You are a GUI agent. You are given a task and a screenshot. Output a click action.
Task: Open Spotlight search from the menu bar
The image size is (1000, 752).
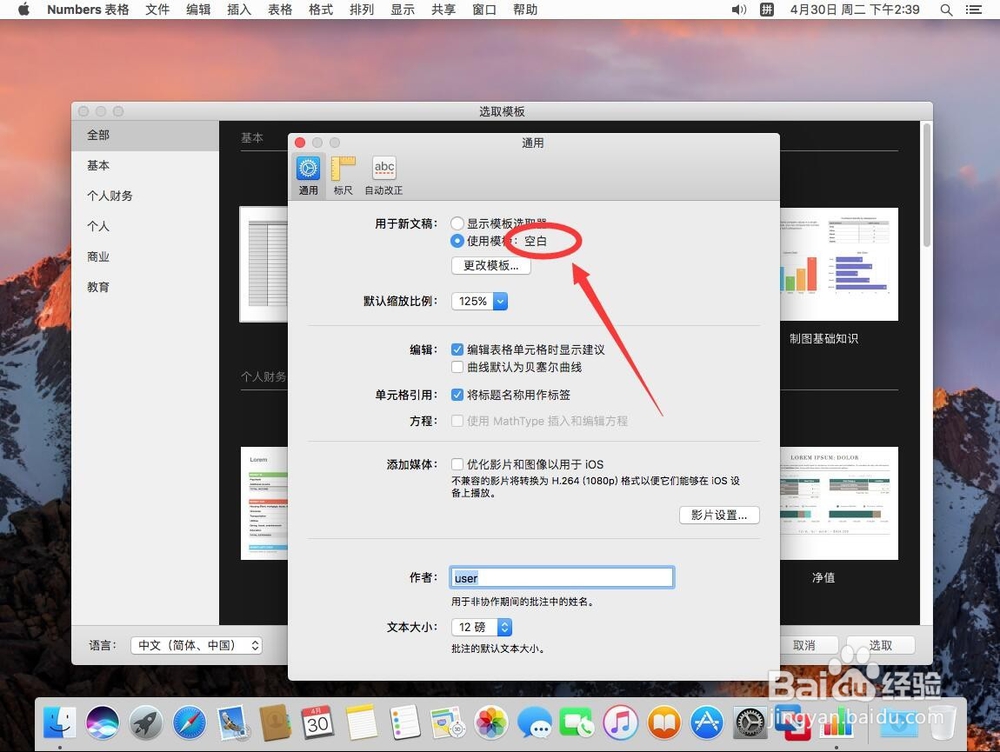click(946, 10)
